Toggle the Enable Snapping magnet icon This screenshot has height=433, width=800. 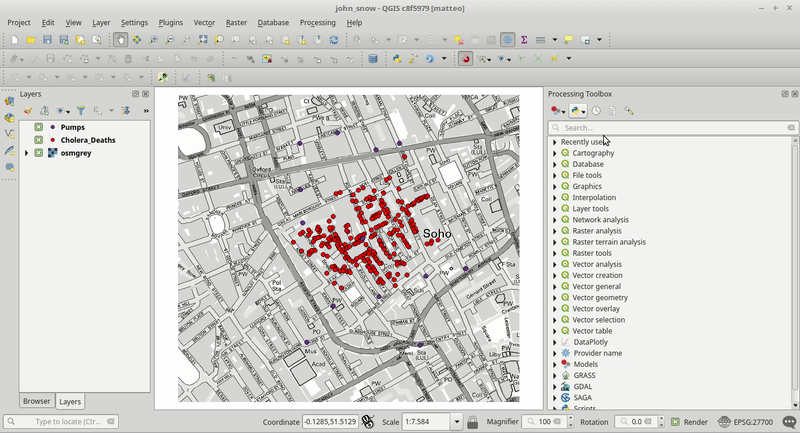[x=465, y=59]
